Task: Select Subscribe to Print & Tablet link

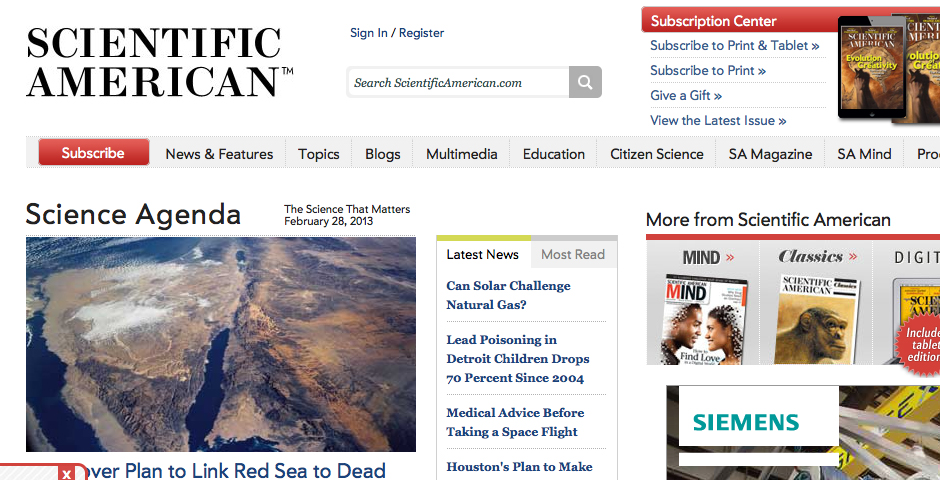Action: tap(734, 46)
